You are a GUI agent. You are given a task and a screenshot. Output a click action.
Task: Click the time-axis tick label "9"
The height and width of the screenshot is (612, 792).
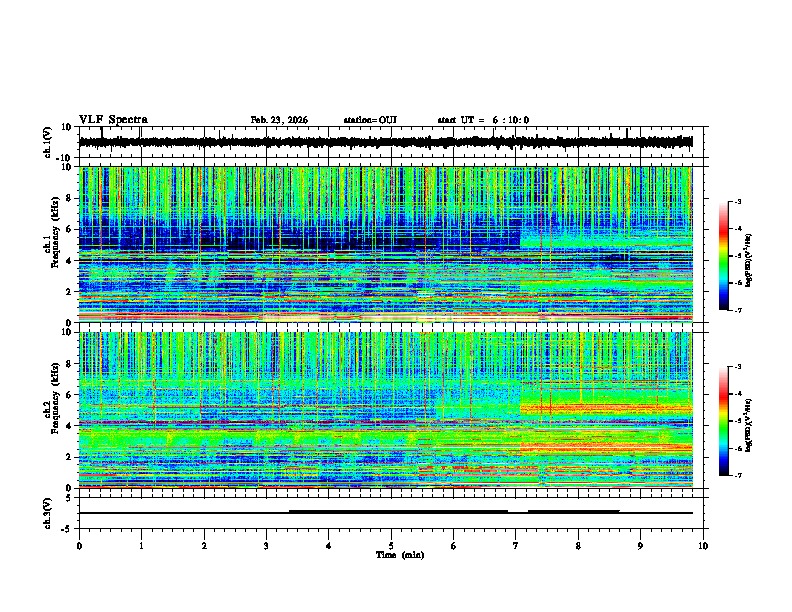[x=640, y=546]
